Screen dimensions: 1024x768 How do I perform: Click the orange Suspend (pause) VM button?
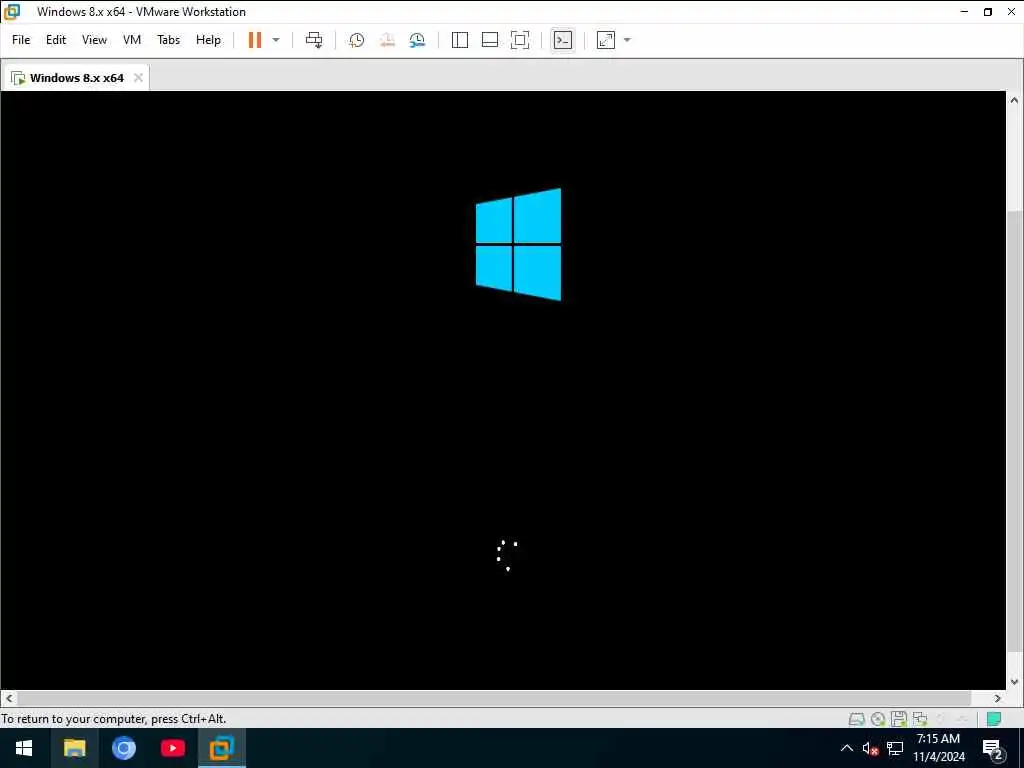(255, 40)
